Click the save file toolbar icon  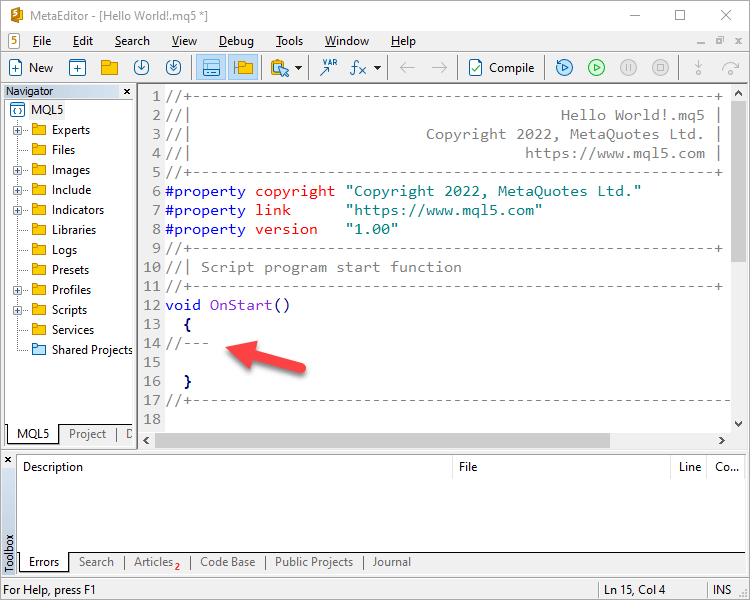click(x=141, y=68)
